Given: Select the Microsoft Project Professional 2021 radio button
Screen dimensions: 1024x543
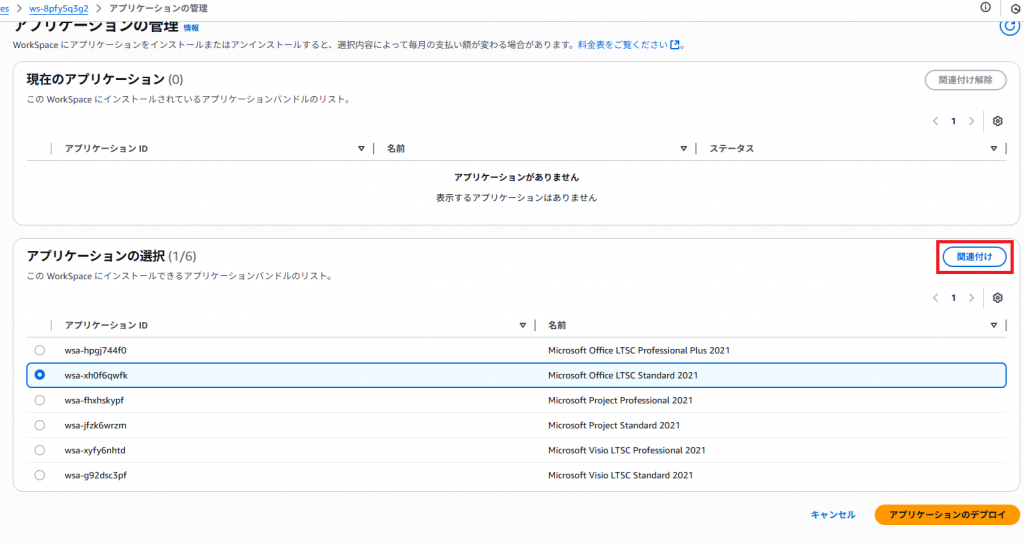Looking at the screenshot, I should [40, 400].
